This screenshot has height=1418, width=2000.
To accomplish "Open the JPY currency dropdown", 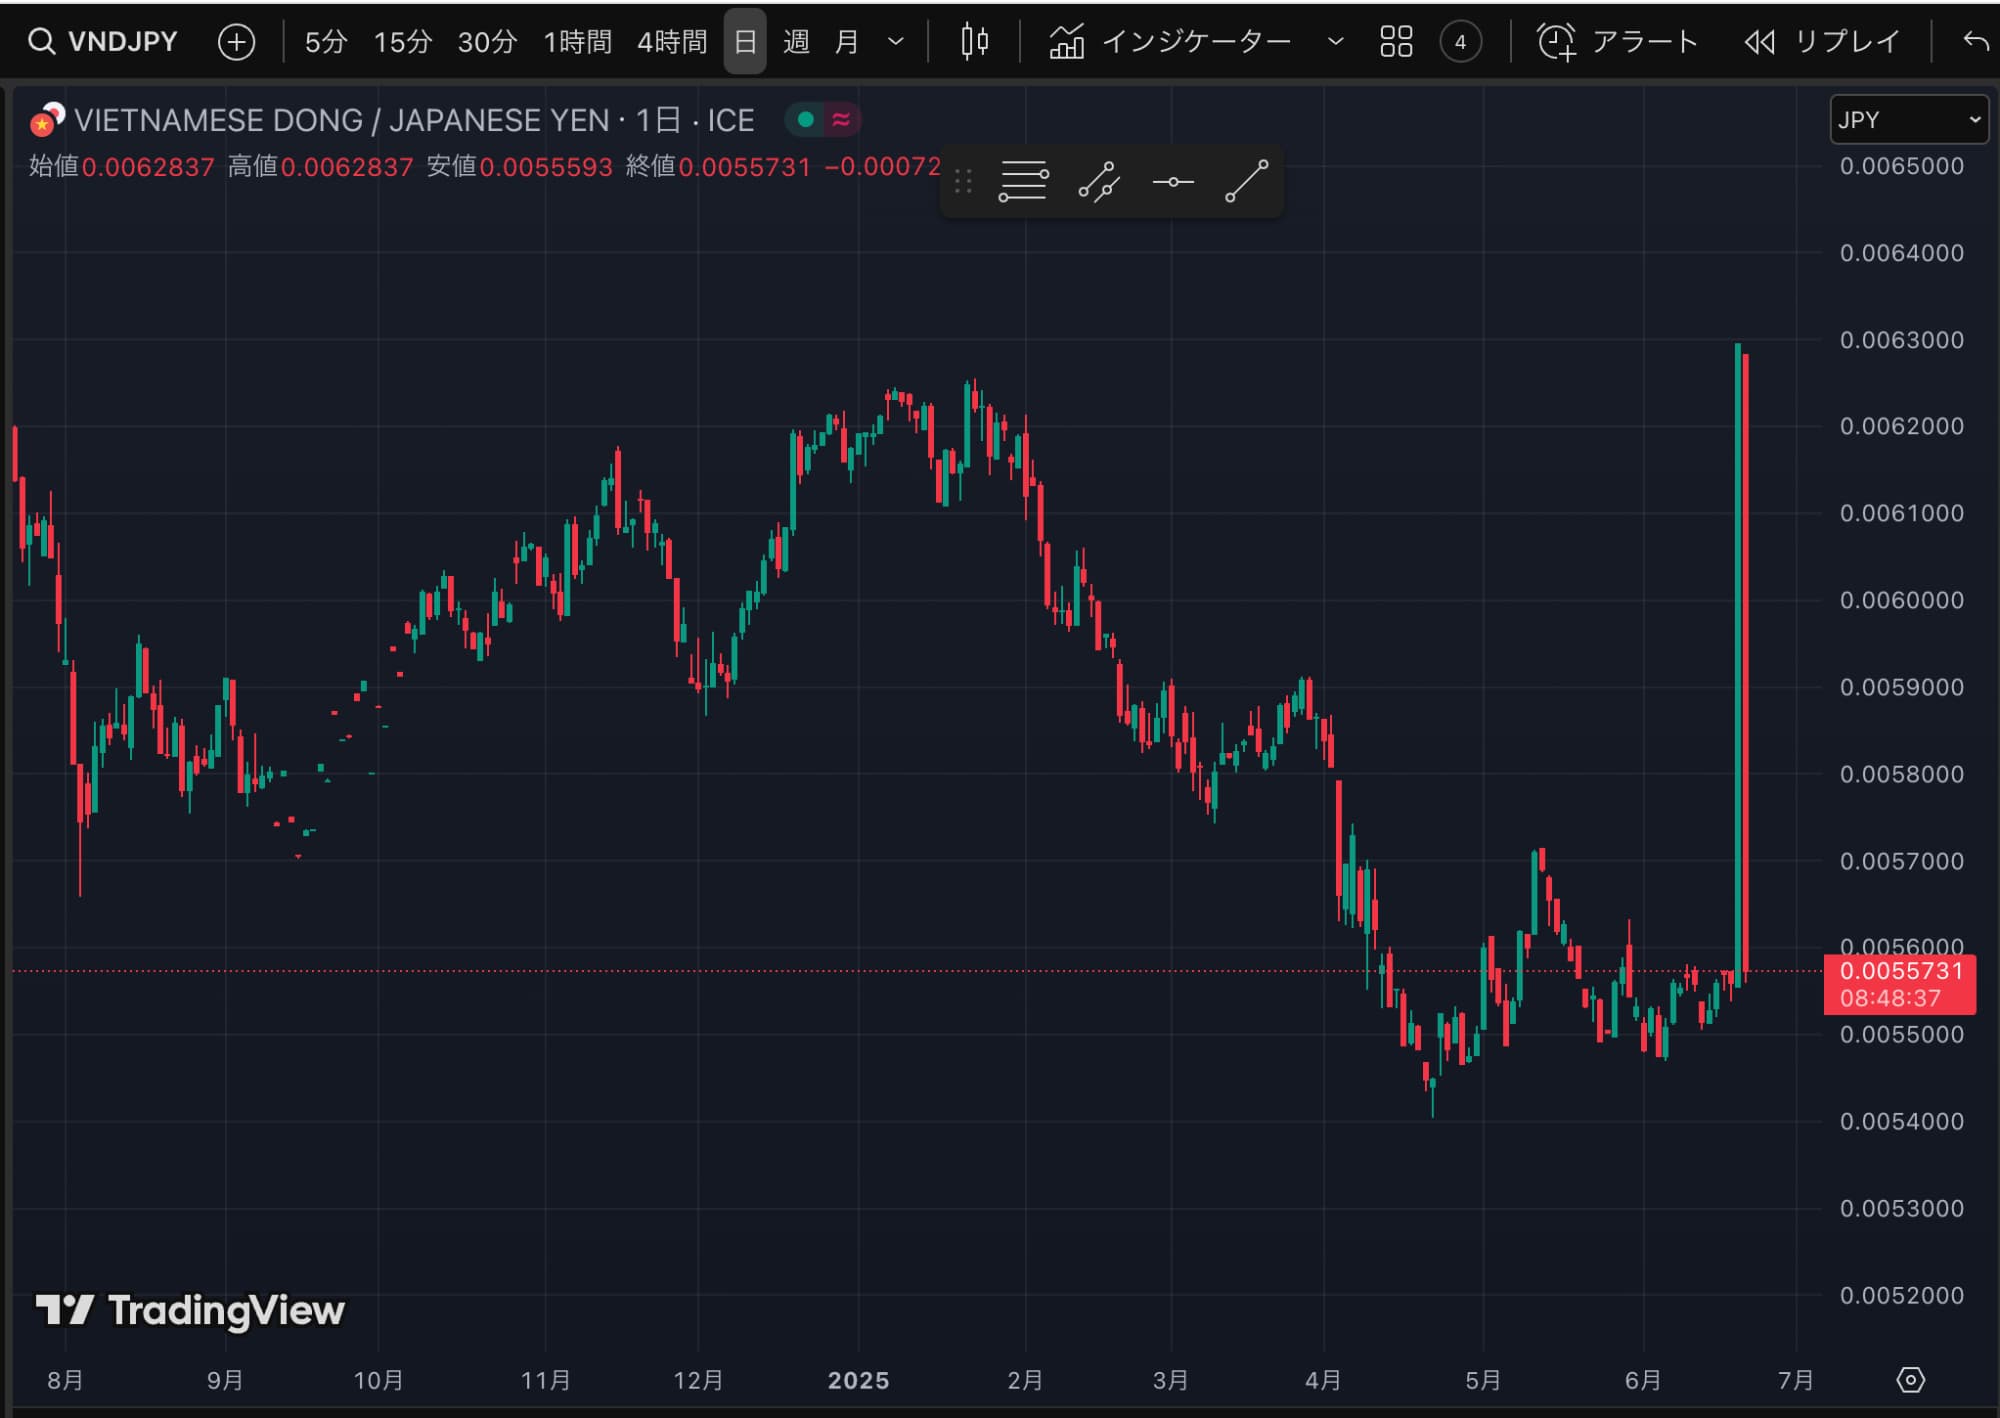I will pos(1908,120).
